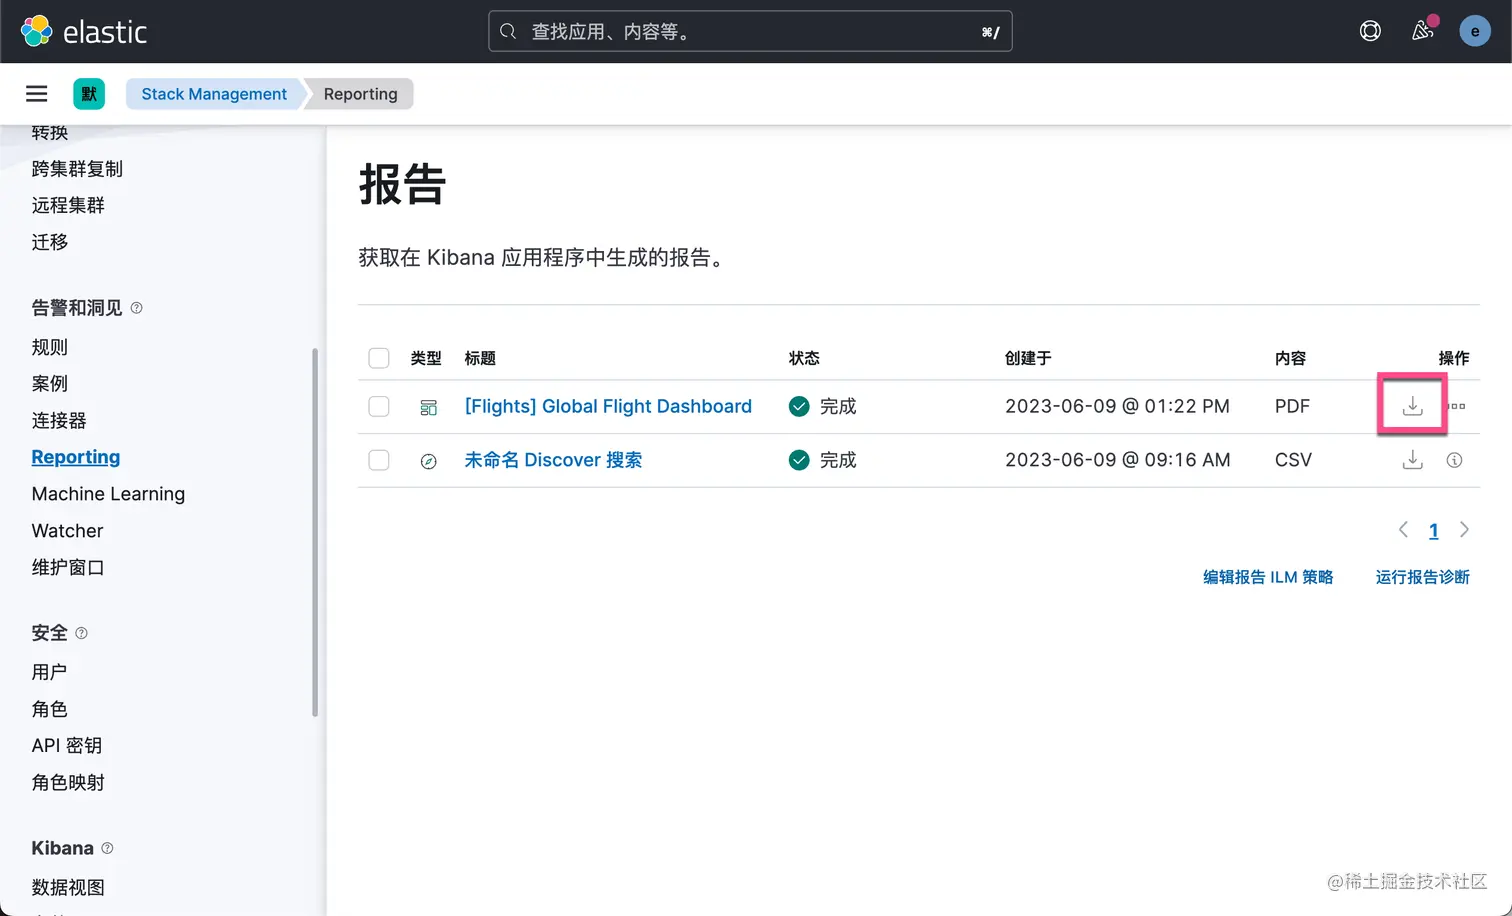1512x916 pixels.
Task: Open the green space selector avatar
Action: click(89, 94)
